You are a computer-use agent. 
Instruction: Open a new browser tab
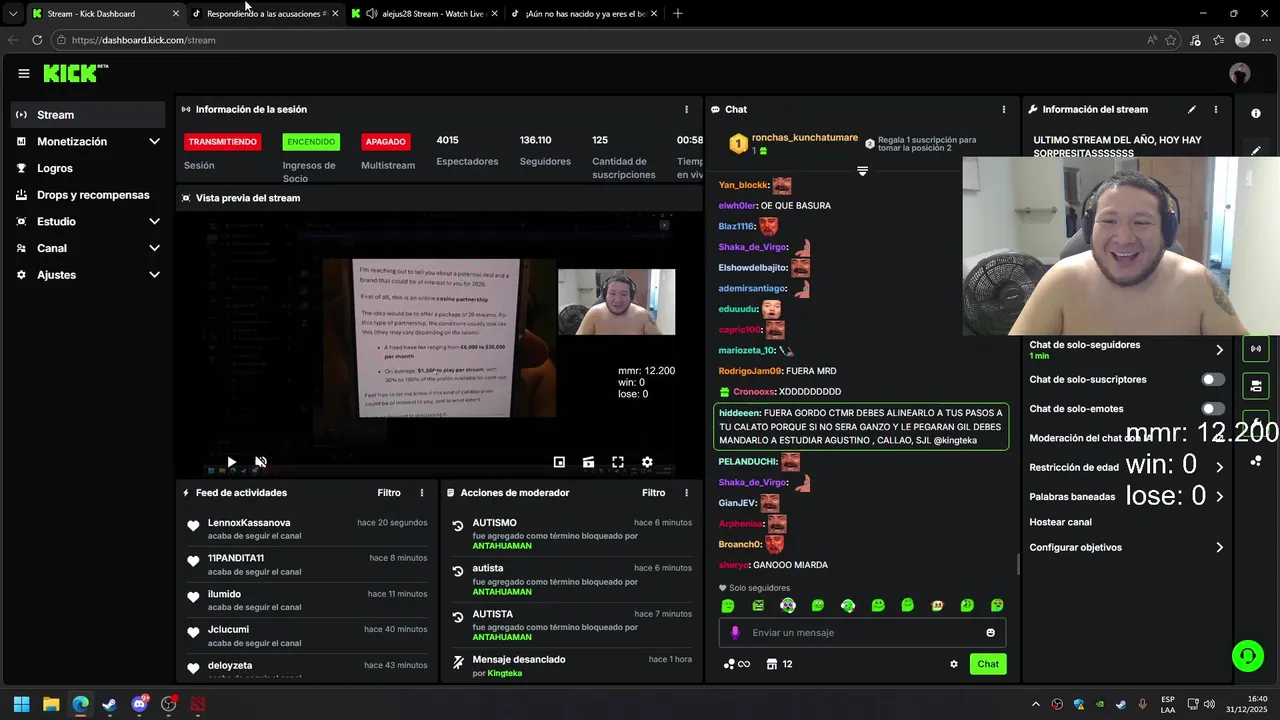pyautogui.click(x=678, y=13)
